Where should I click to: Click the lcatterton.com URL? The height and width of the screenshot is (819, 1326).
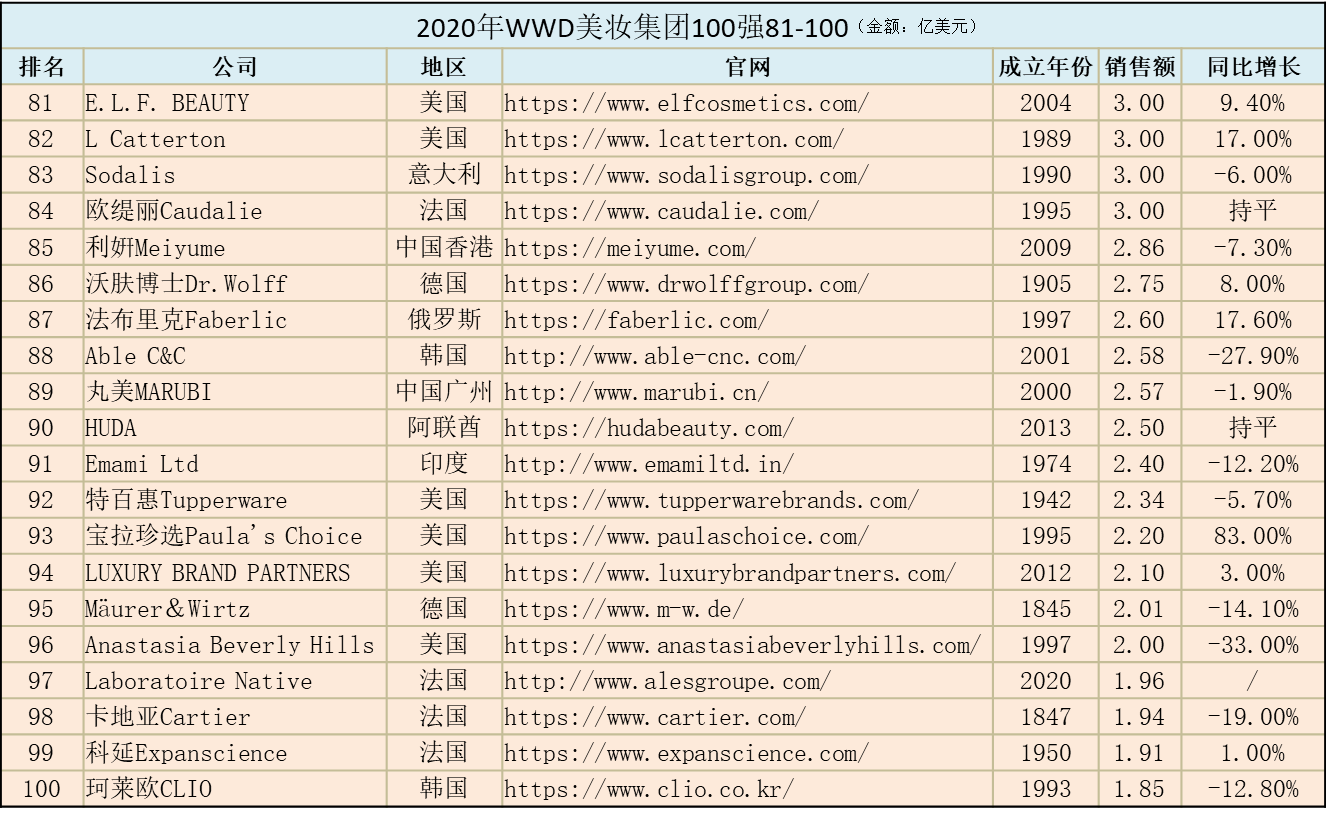pyautogui.click(x=673, y=139)
